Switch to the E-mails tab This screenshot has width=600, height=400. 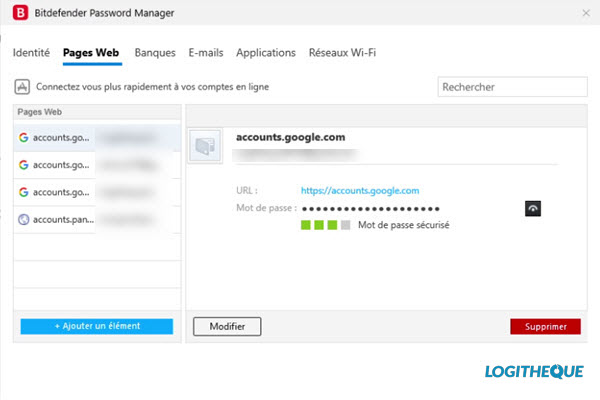pos(206,53)
